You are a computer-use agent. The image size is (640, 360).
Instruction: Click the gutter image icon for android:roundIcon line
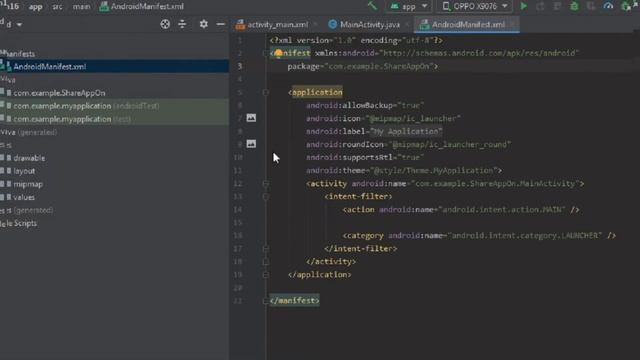(x=251, y=144)
